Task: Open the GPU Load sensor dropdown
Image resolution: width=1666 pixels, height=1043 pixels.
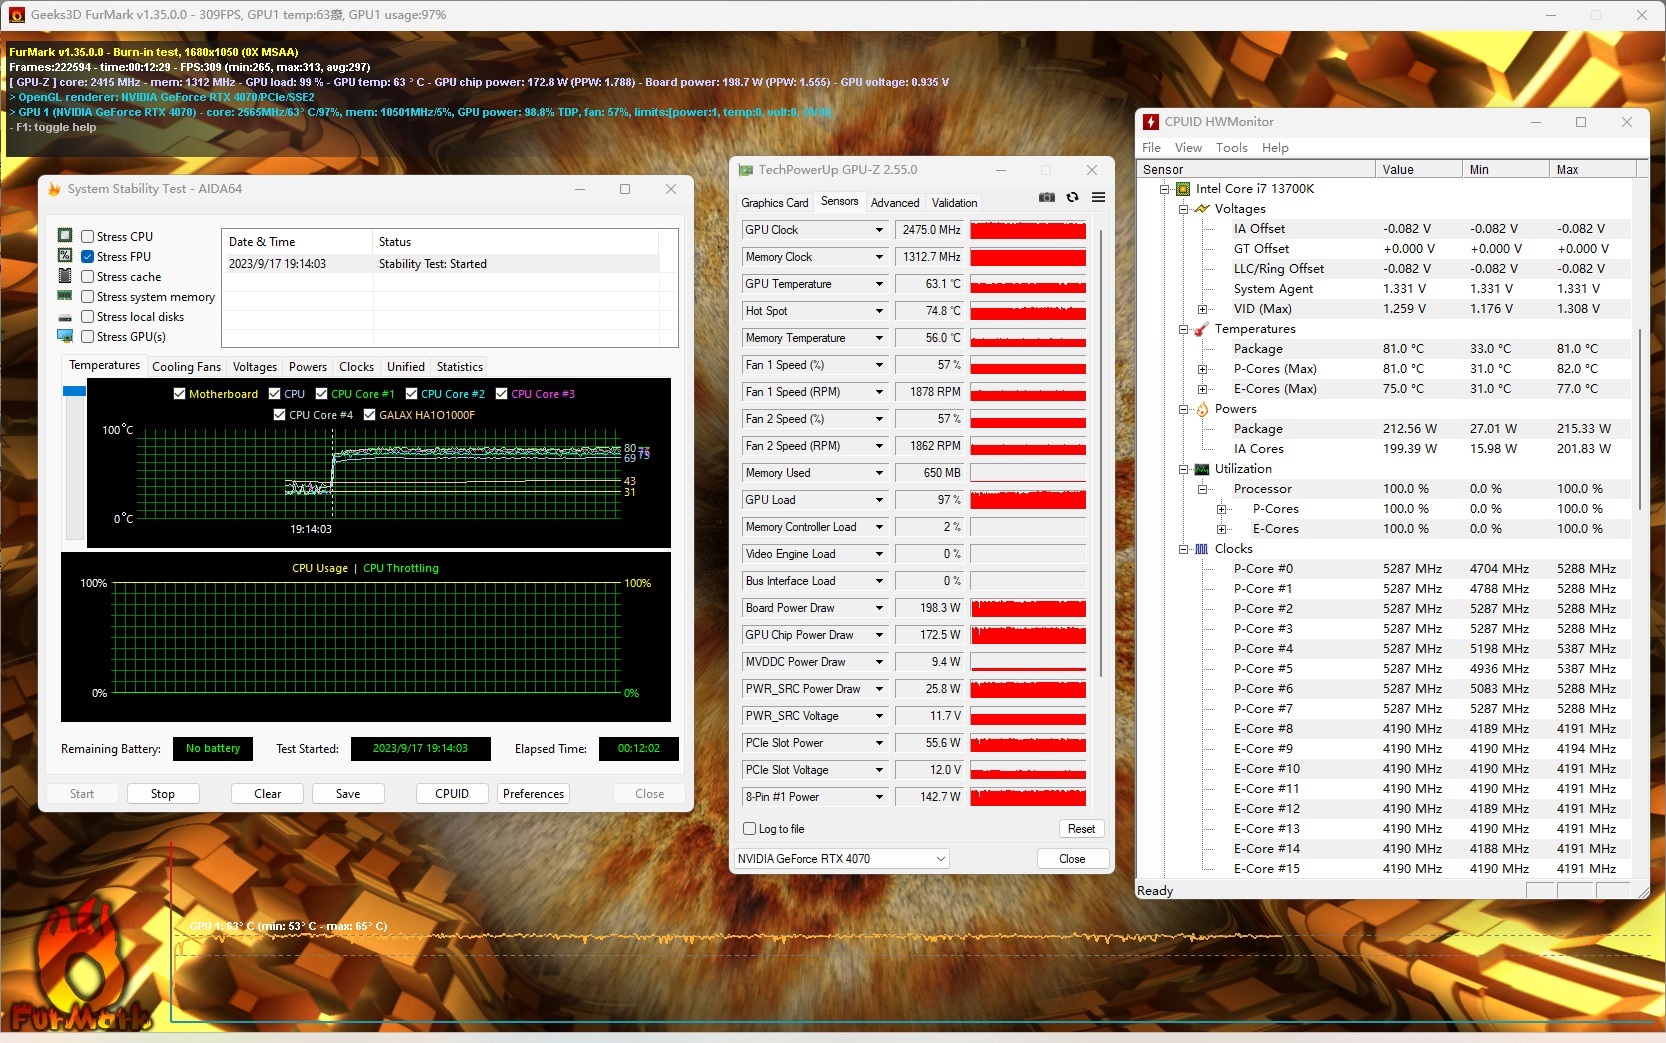Action: (x=880, y=500)
